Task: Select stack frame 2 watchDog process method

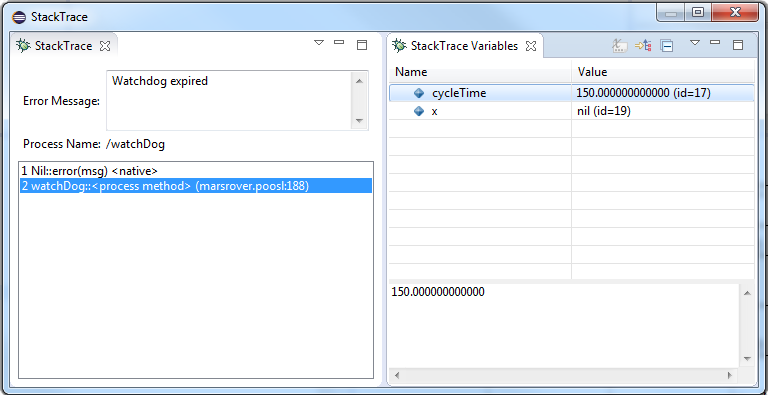Action: (195, 186)
